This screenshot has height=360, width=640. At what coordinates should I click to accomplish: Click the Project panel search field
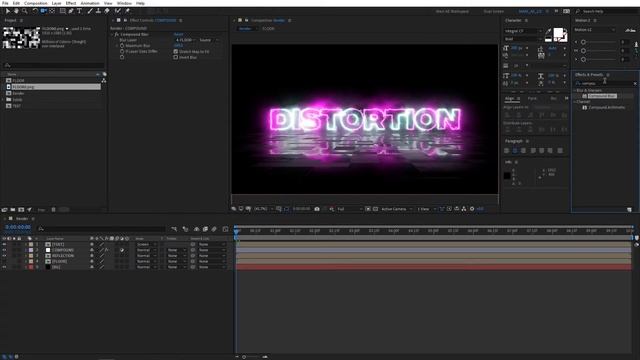[53, 65]
